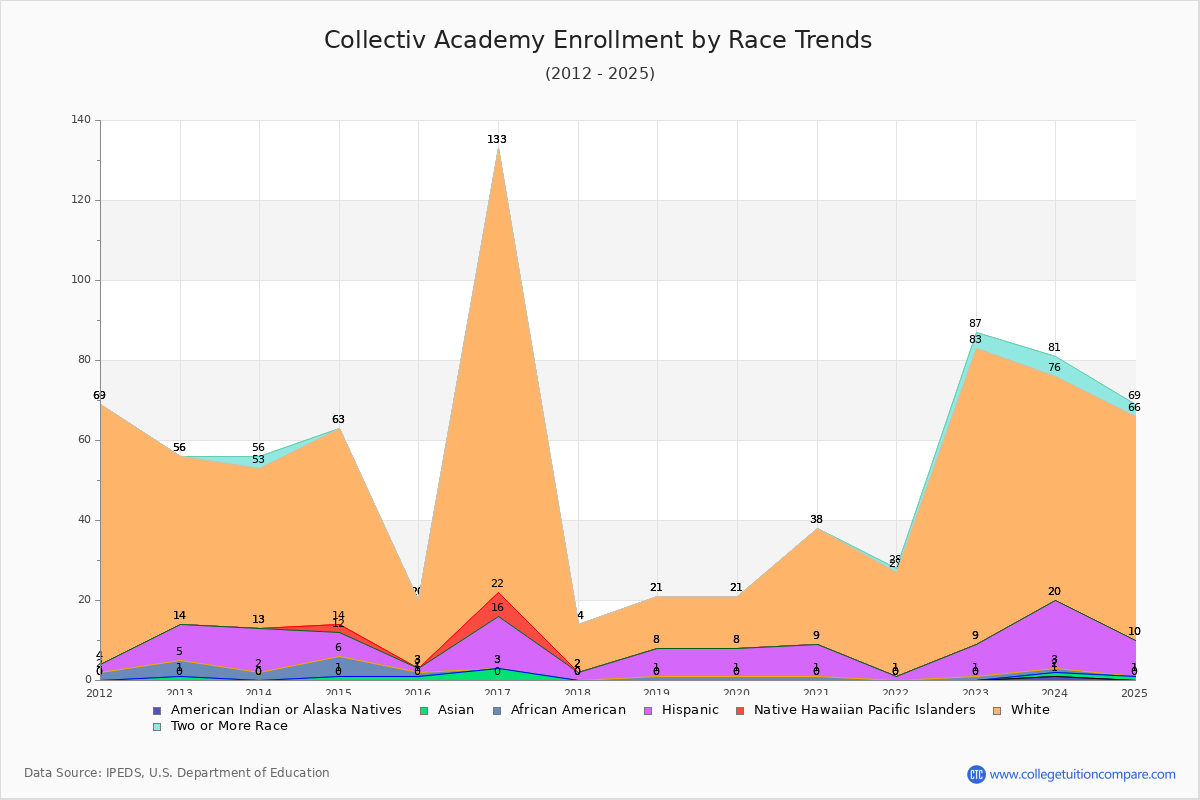This screenshot has width=1200, height=800.
Task: Click the 2020 x-axis year label
Action: pyautogui.click(x=736, y=693)
